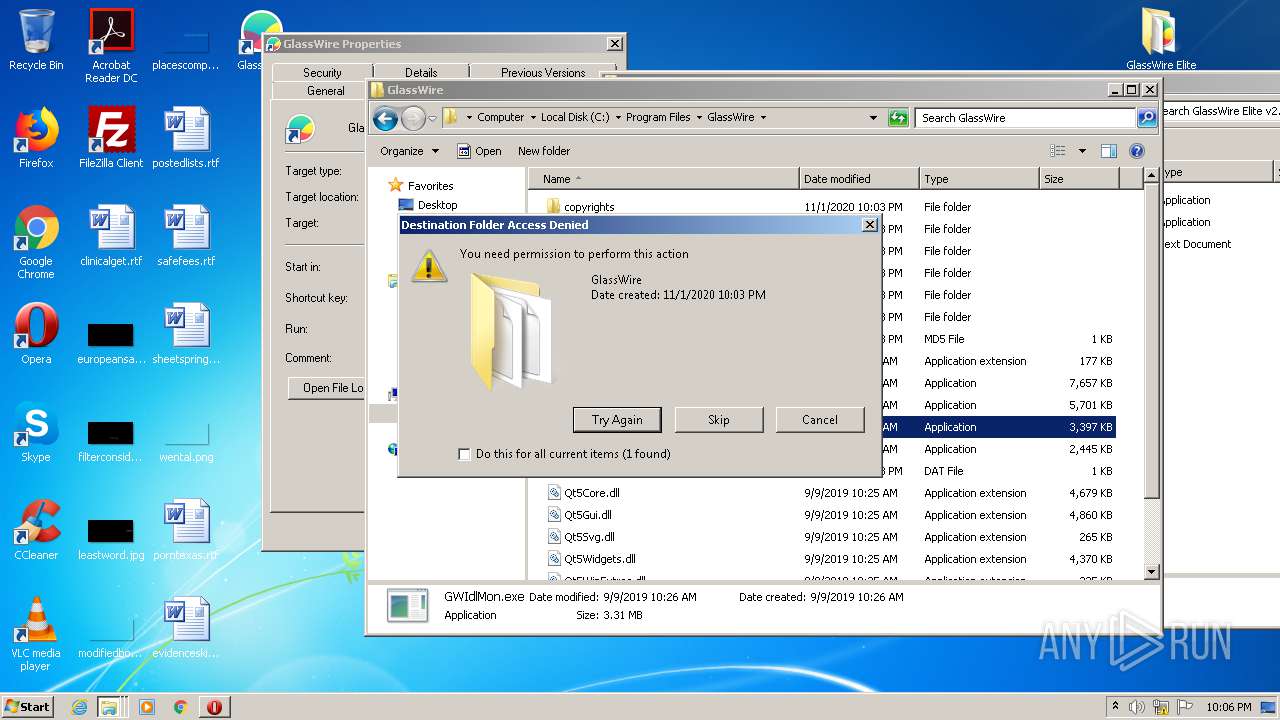The height and width of the screenshot is (720, 1280).
Task: Open Firefox desktop shortcut
Action: [x=36, y=138]
